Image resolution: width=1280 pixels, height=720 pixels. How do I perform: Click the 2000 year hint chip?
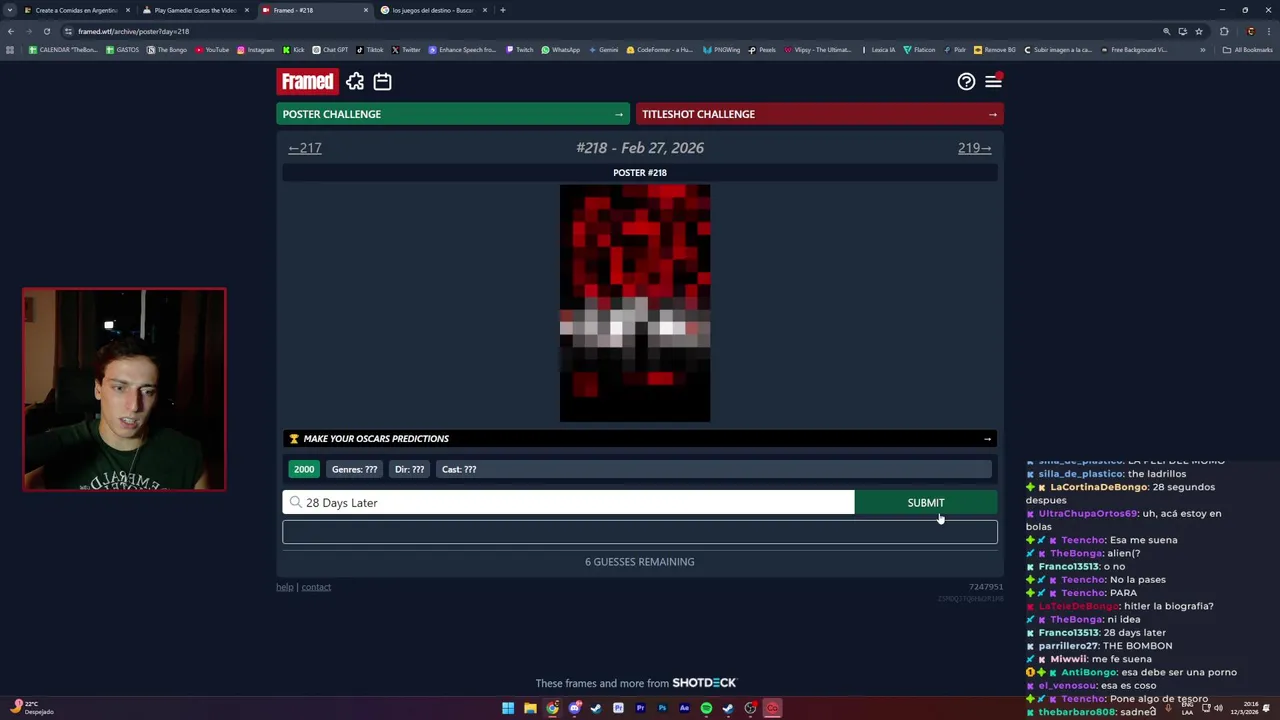pyautogui.click(x=304, y=469)
